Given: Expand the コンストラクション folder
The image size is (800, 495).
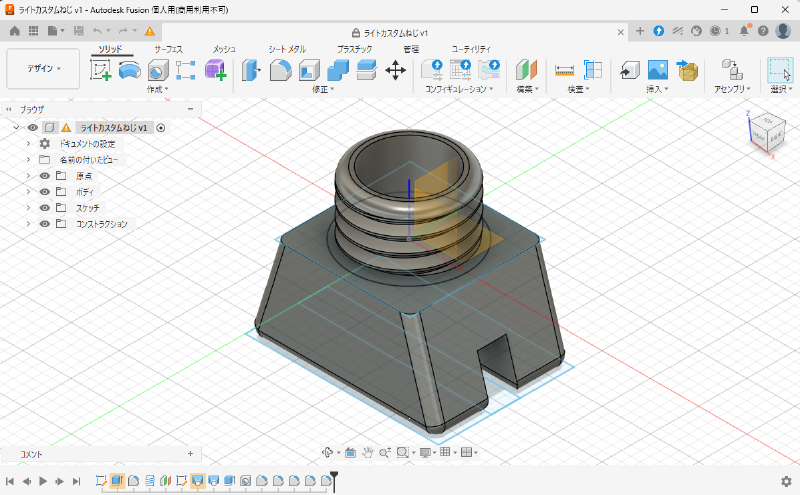Looking at the screenshot, I should click(29, 224).
